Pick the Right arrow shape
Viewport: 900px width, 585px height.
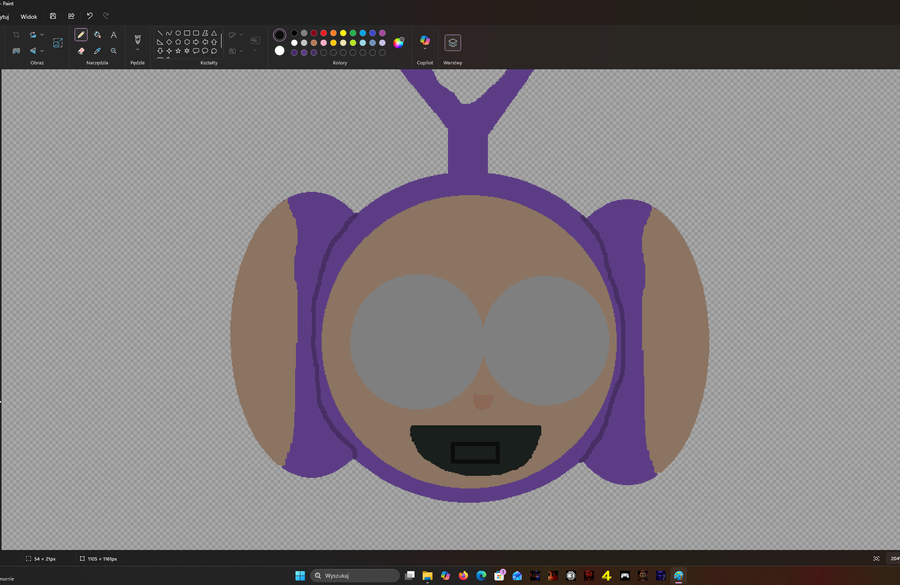point(196,42)
